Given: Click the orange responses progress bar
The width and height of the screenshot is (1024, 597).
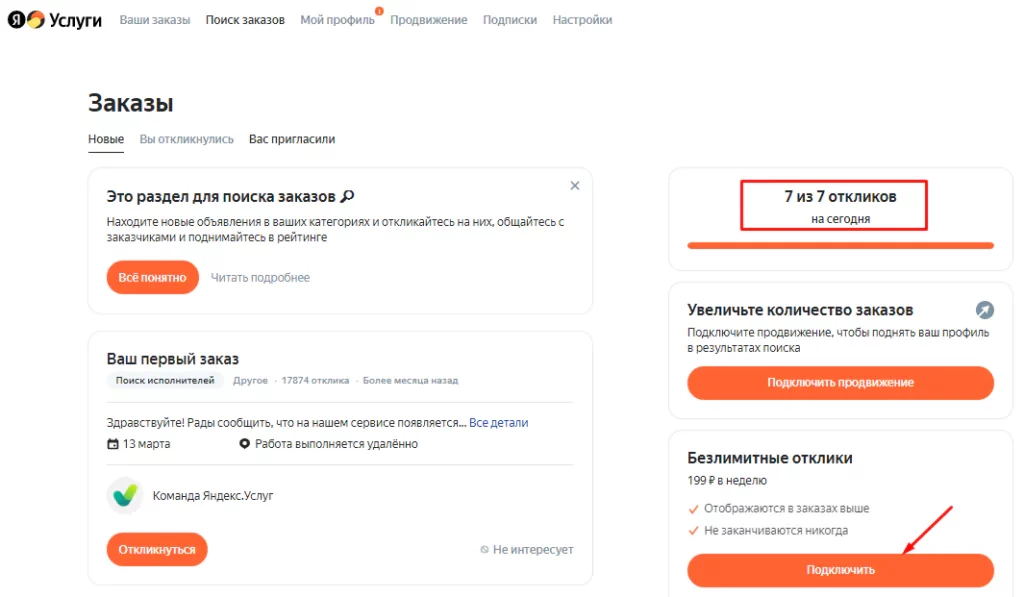Looking at the screenshot, I should click(x=840, y=245).
